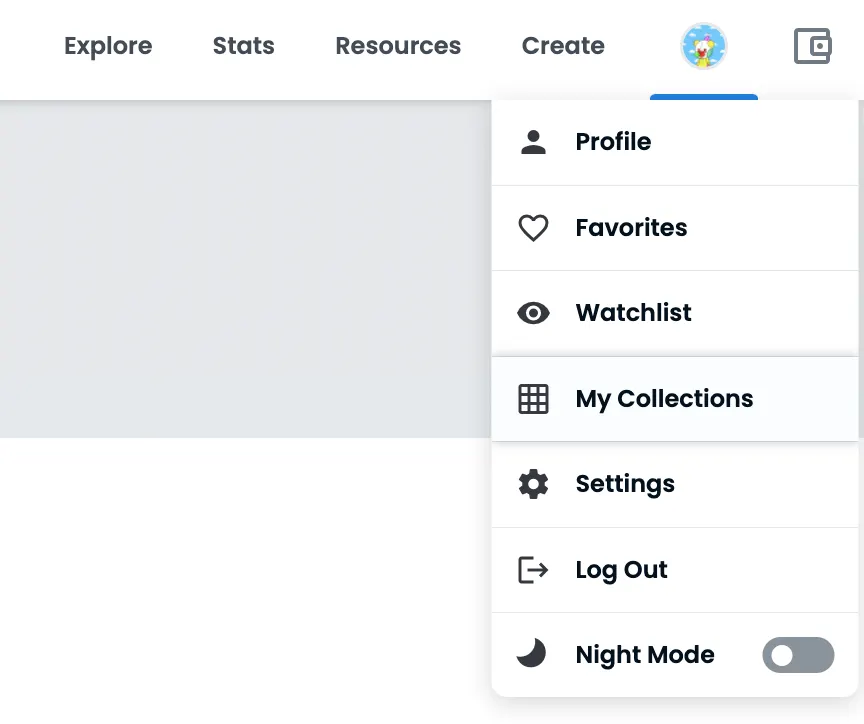This screenshot has width=864, height=724.
Task: Open Watchlist from the dropdown
Action: tap(633, 313)
